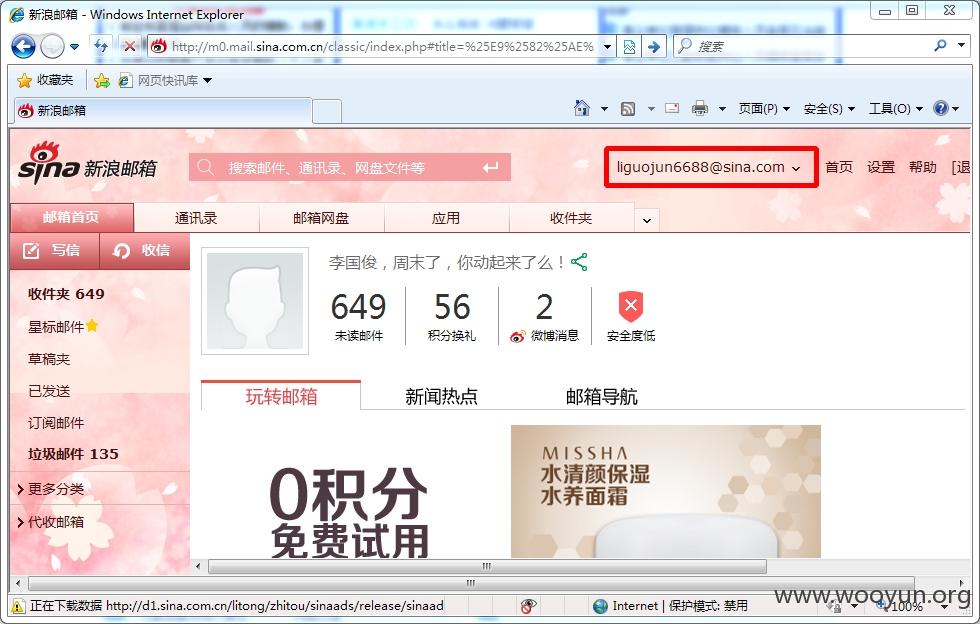Click the read mail toolbar icon
This screenshot has width=980, height=624.
(672, 108)
